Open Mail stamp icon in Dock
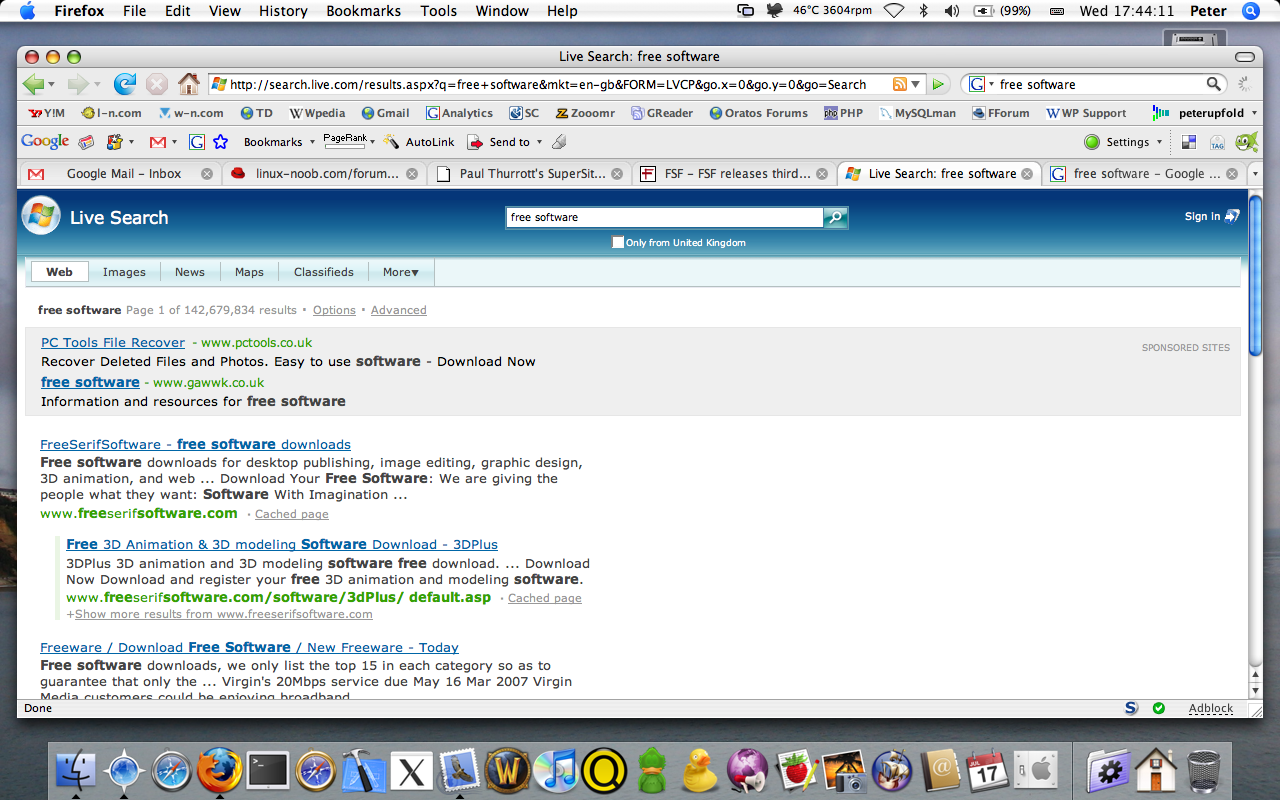This screenshot has height=800, width=1280. pos(460,771)
